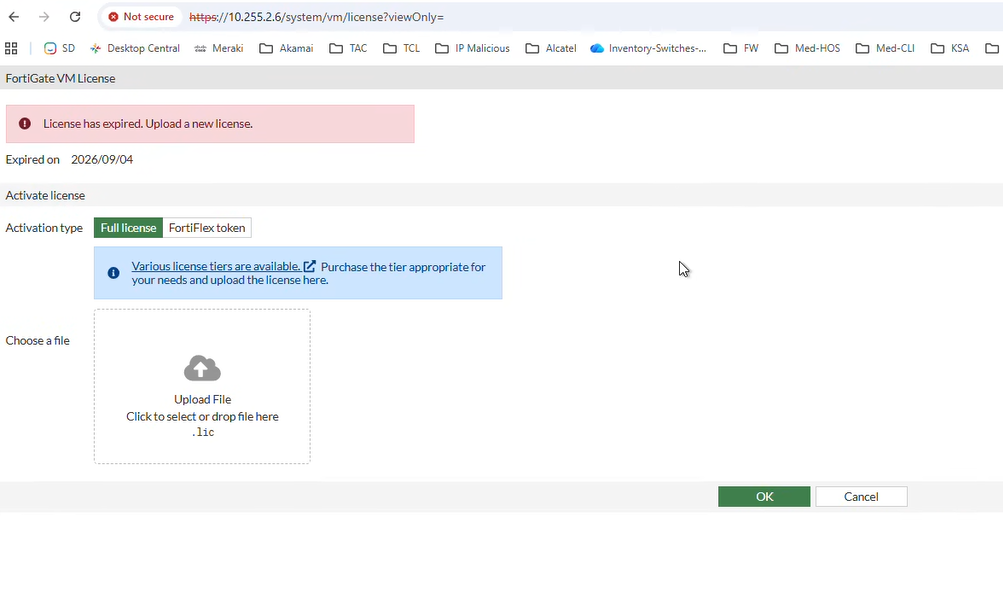Click the browser forward arrow
Screen dimensions: 1003x598
[44, 17]
